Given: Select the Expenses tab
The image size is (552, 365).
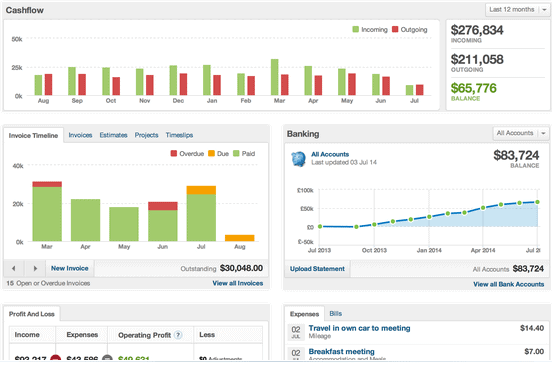Looking at the screenshot, I should 305,314.
